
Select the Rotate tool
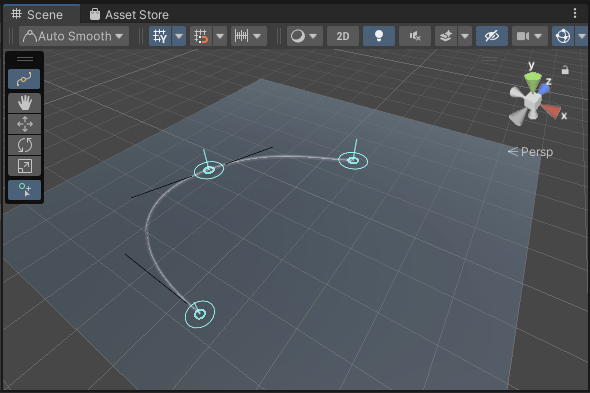[24, 145]
